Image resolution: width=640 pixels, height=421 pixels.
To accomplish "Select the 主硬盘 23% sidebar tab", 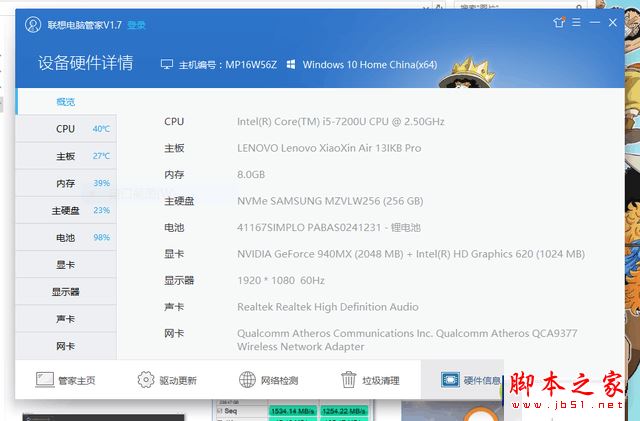I will (66, 210).
